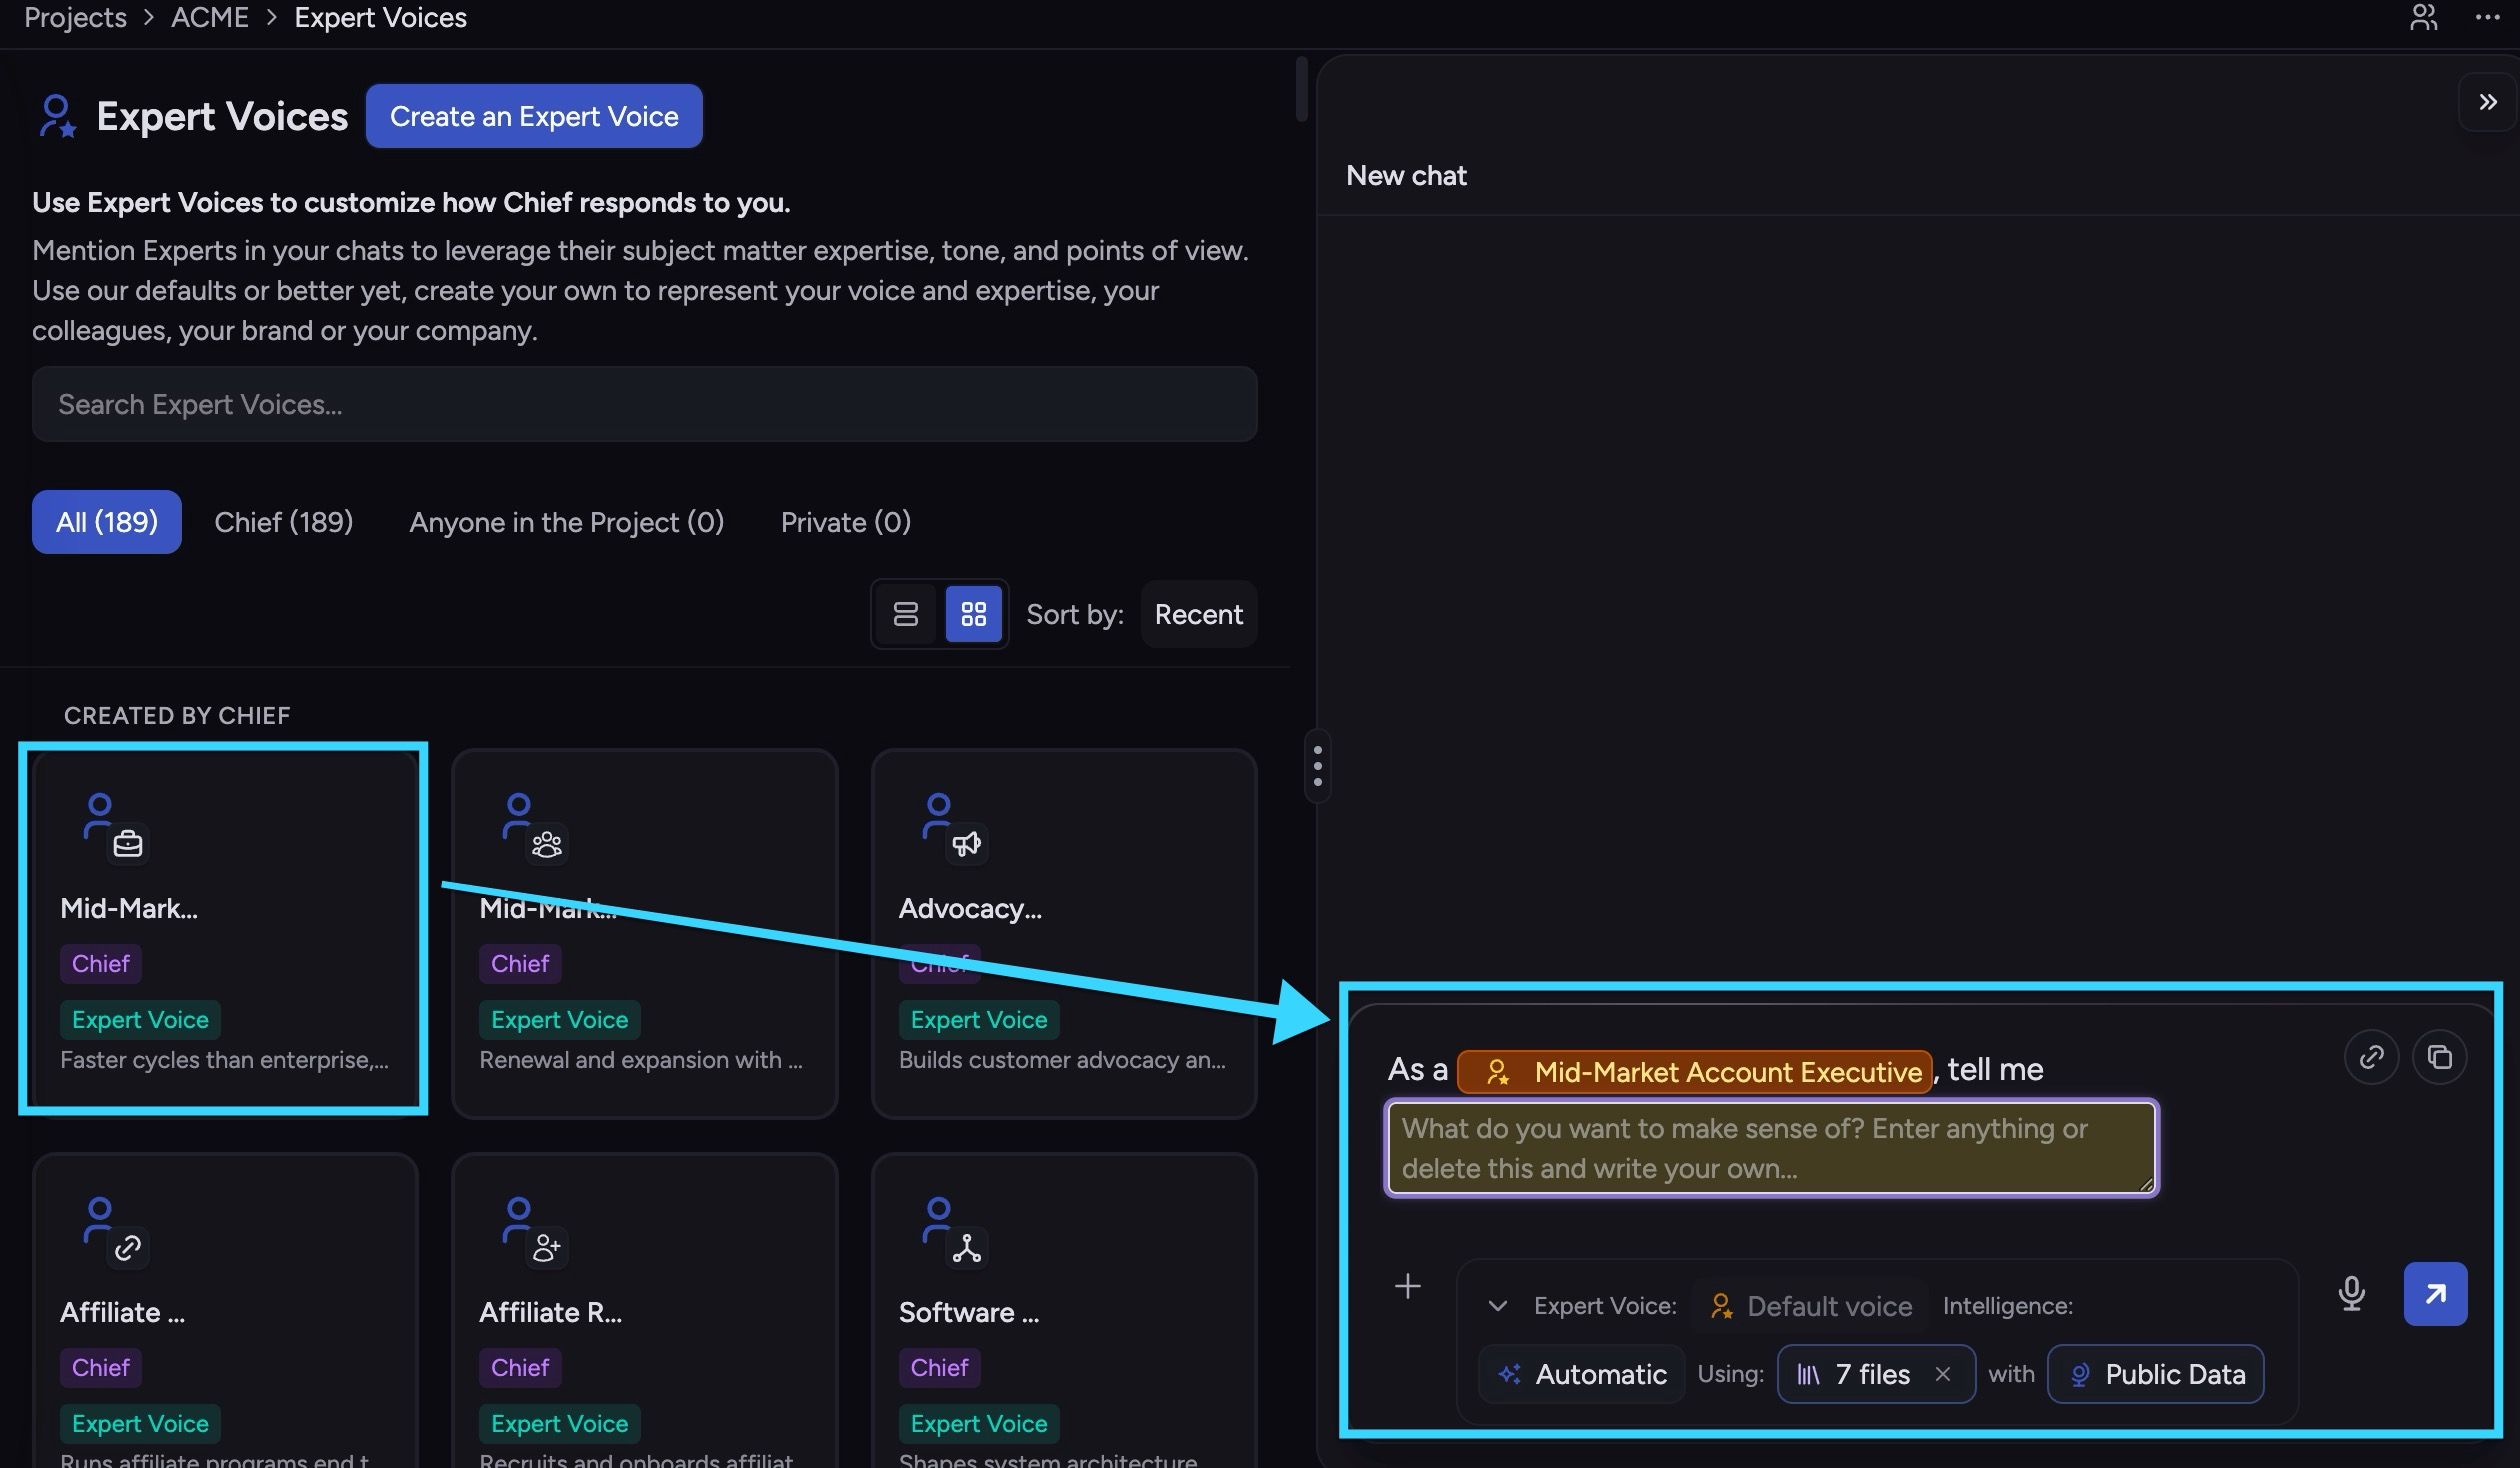Remove the 7 files selection

pos(1943,1374)
